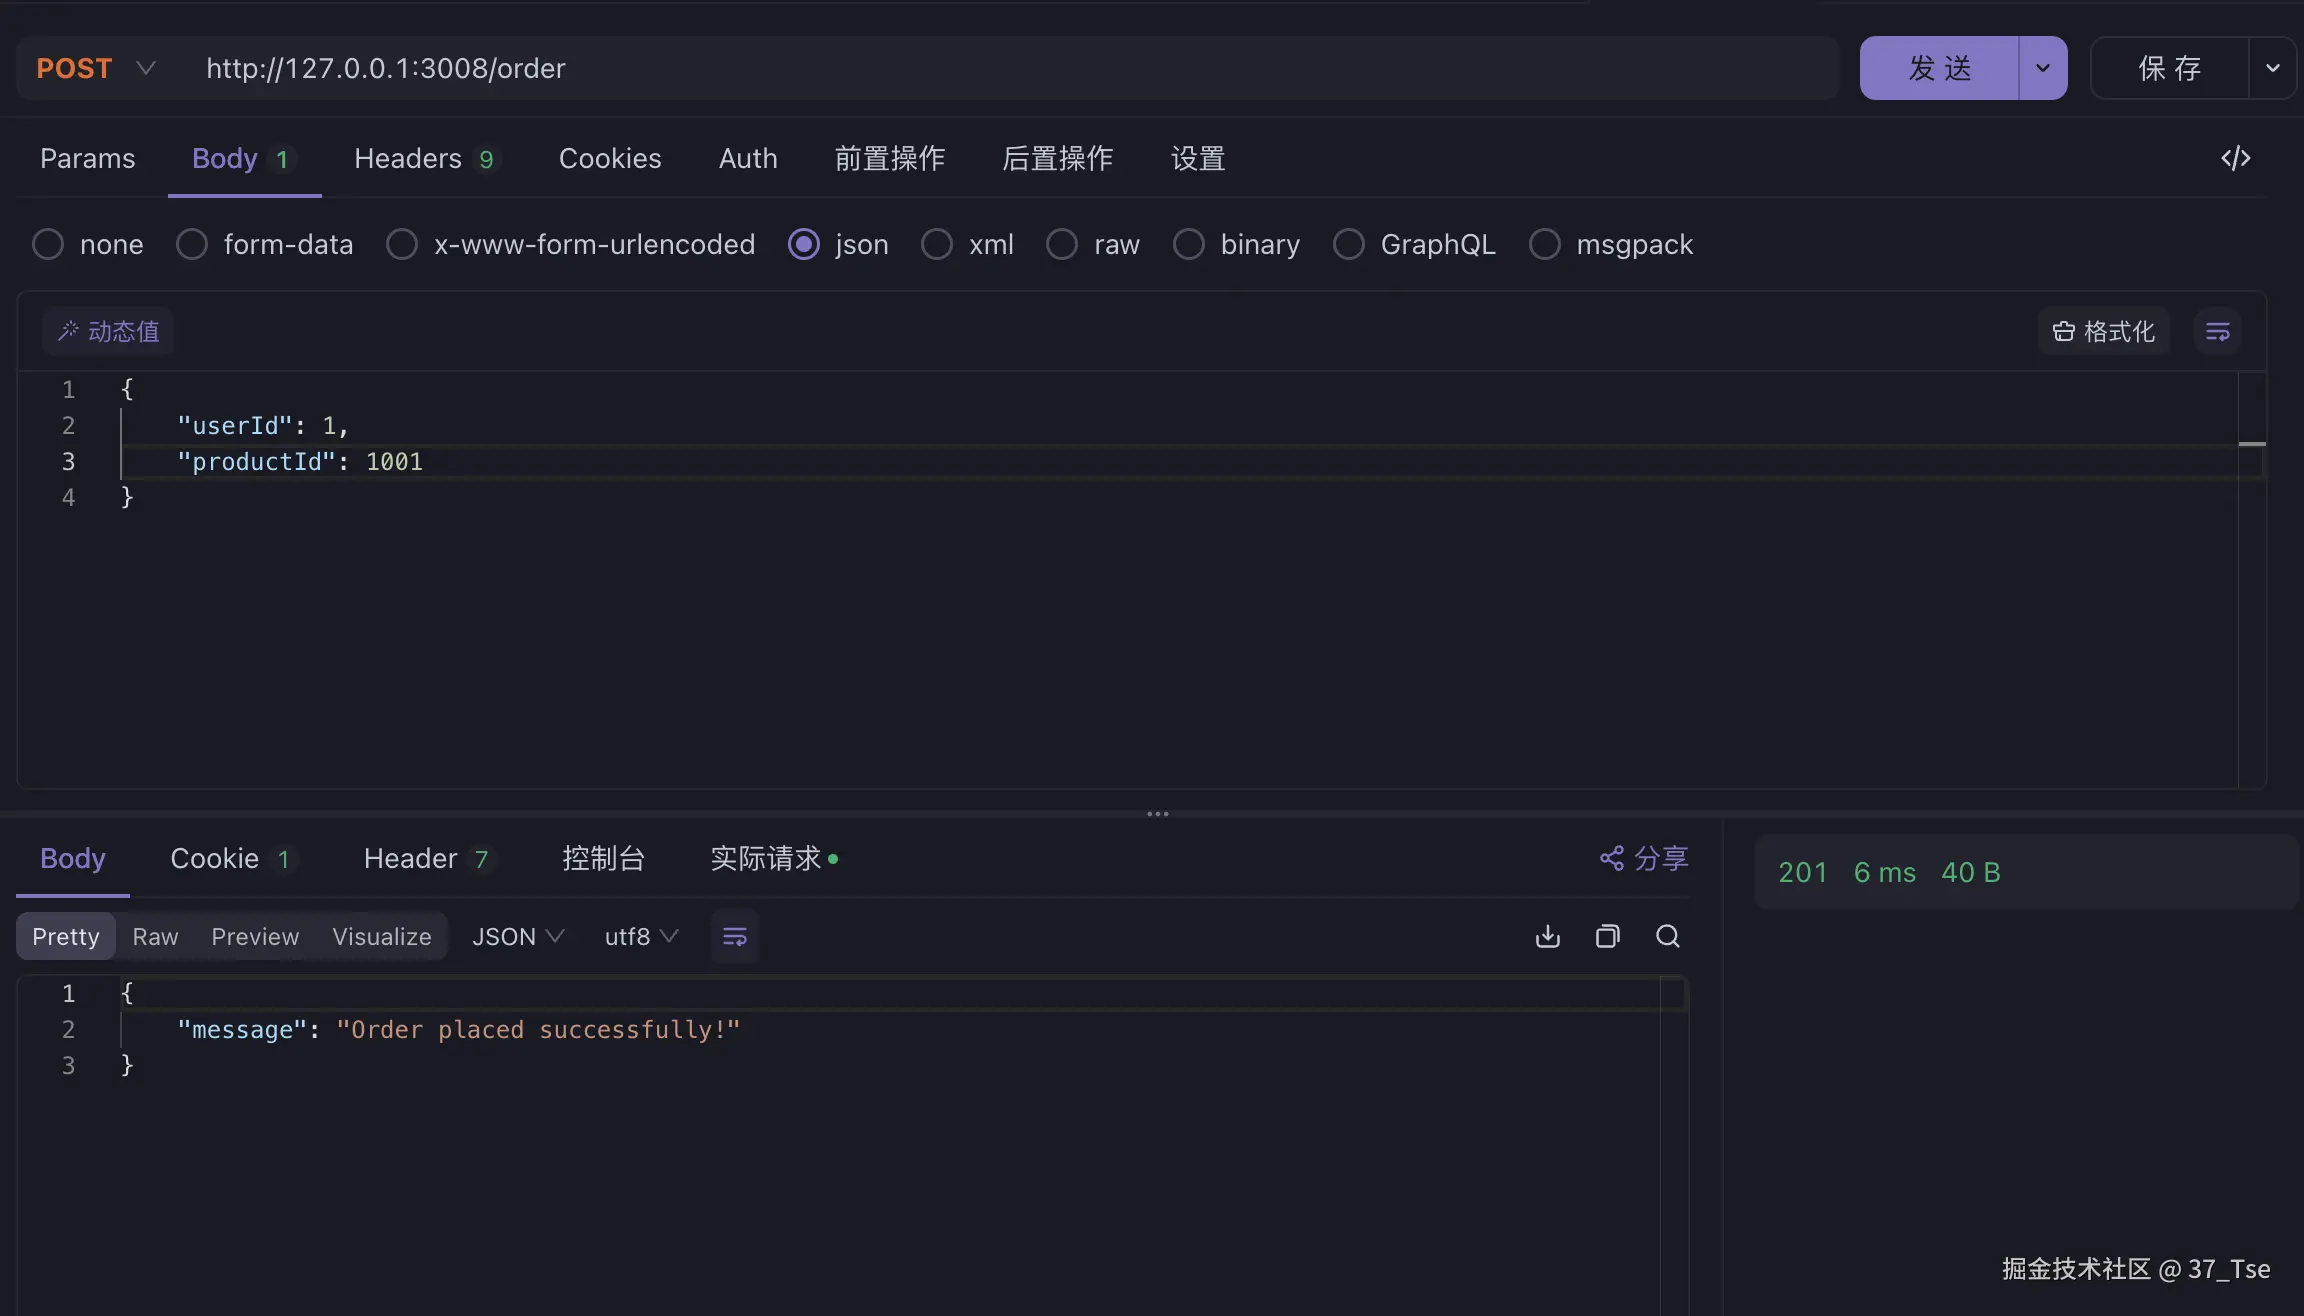Copy the response body to clipboard
The height and width of the screenshot is (1316, 2304).
coord(1607,937)
